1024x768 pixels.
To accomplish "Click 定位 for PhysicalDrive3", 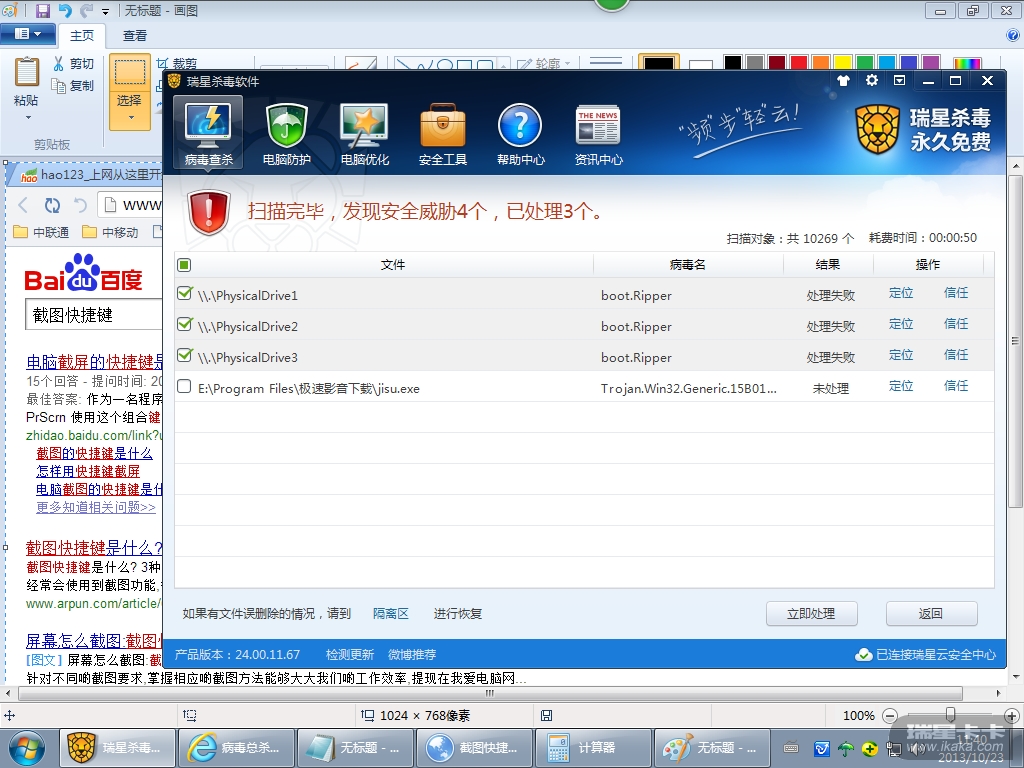I will pyautogui.click(x=901, y=355).
